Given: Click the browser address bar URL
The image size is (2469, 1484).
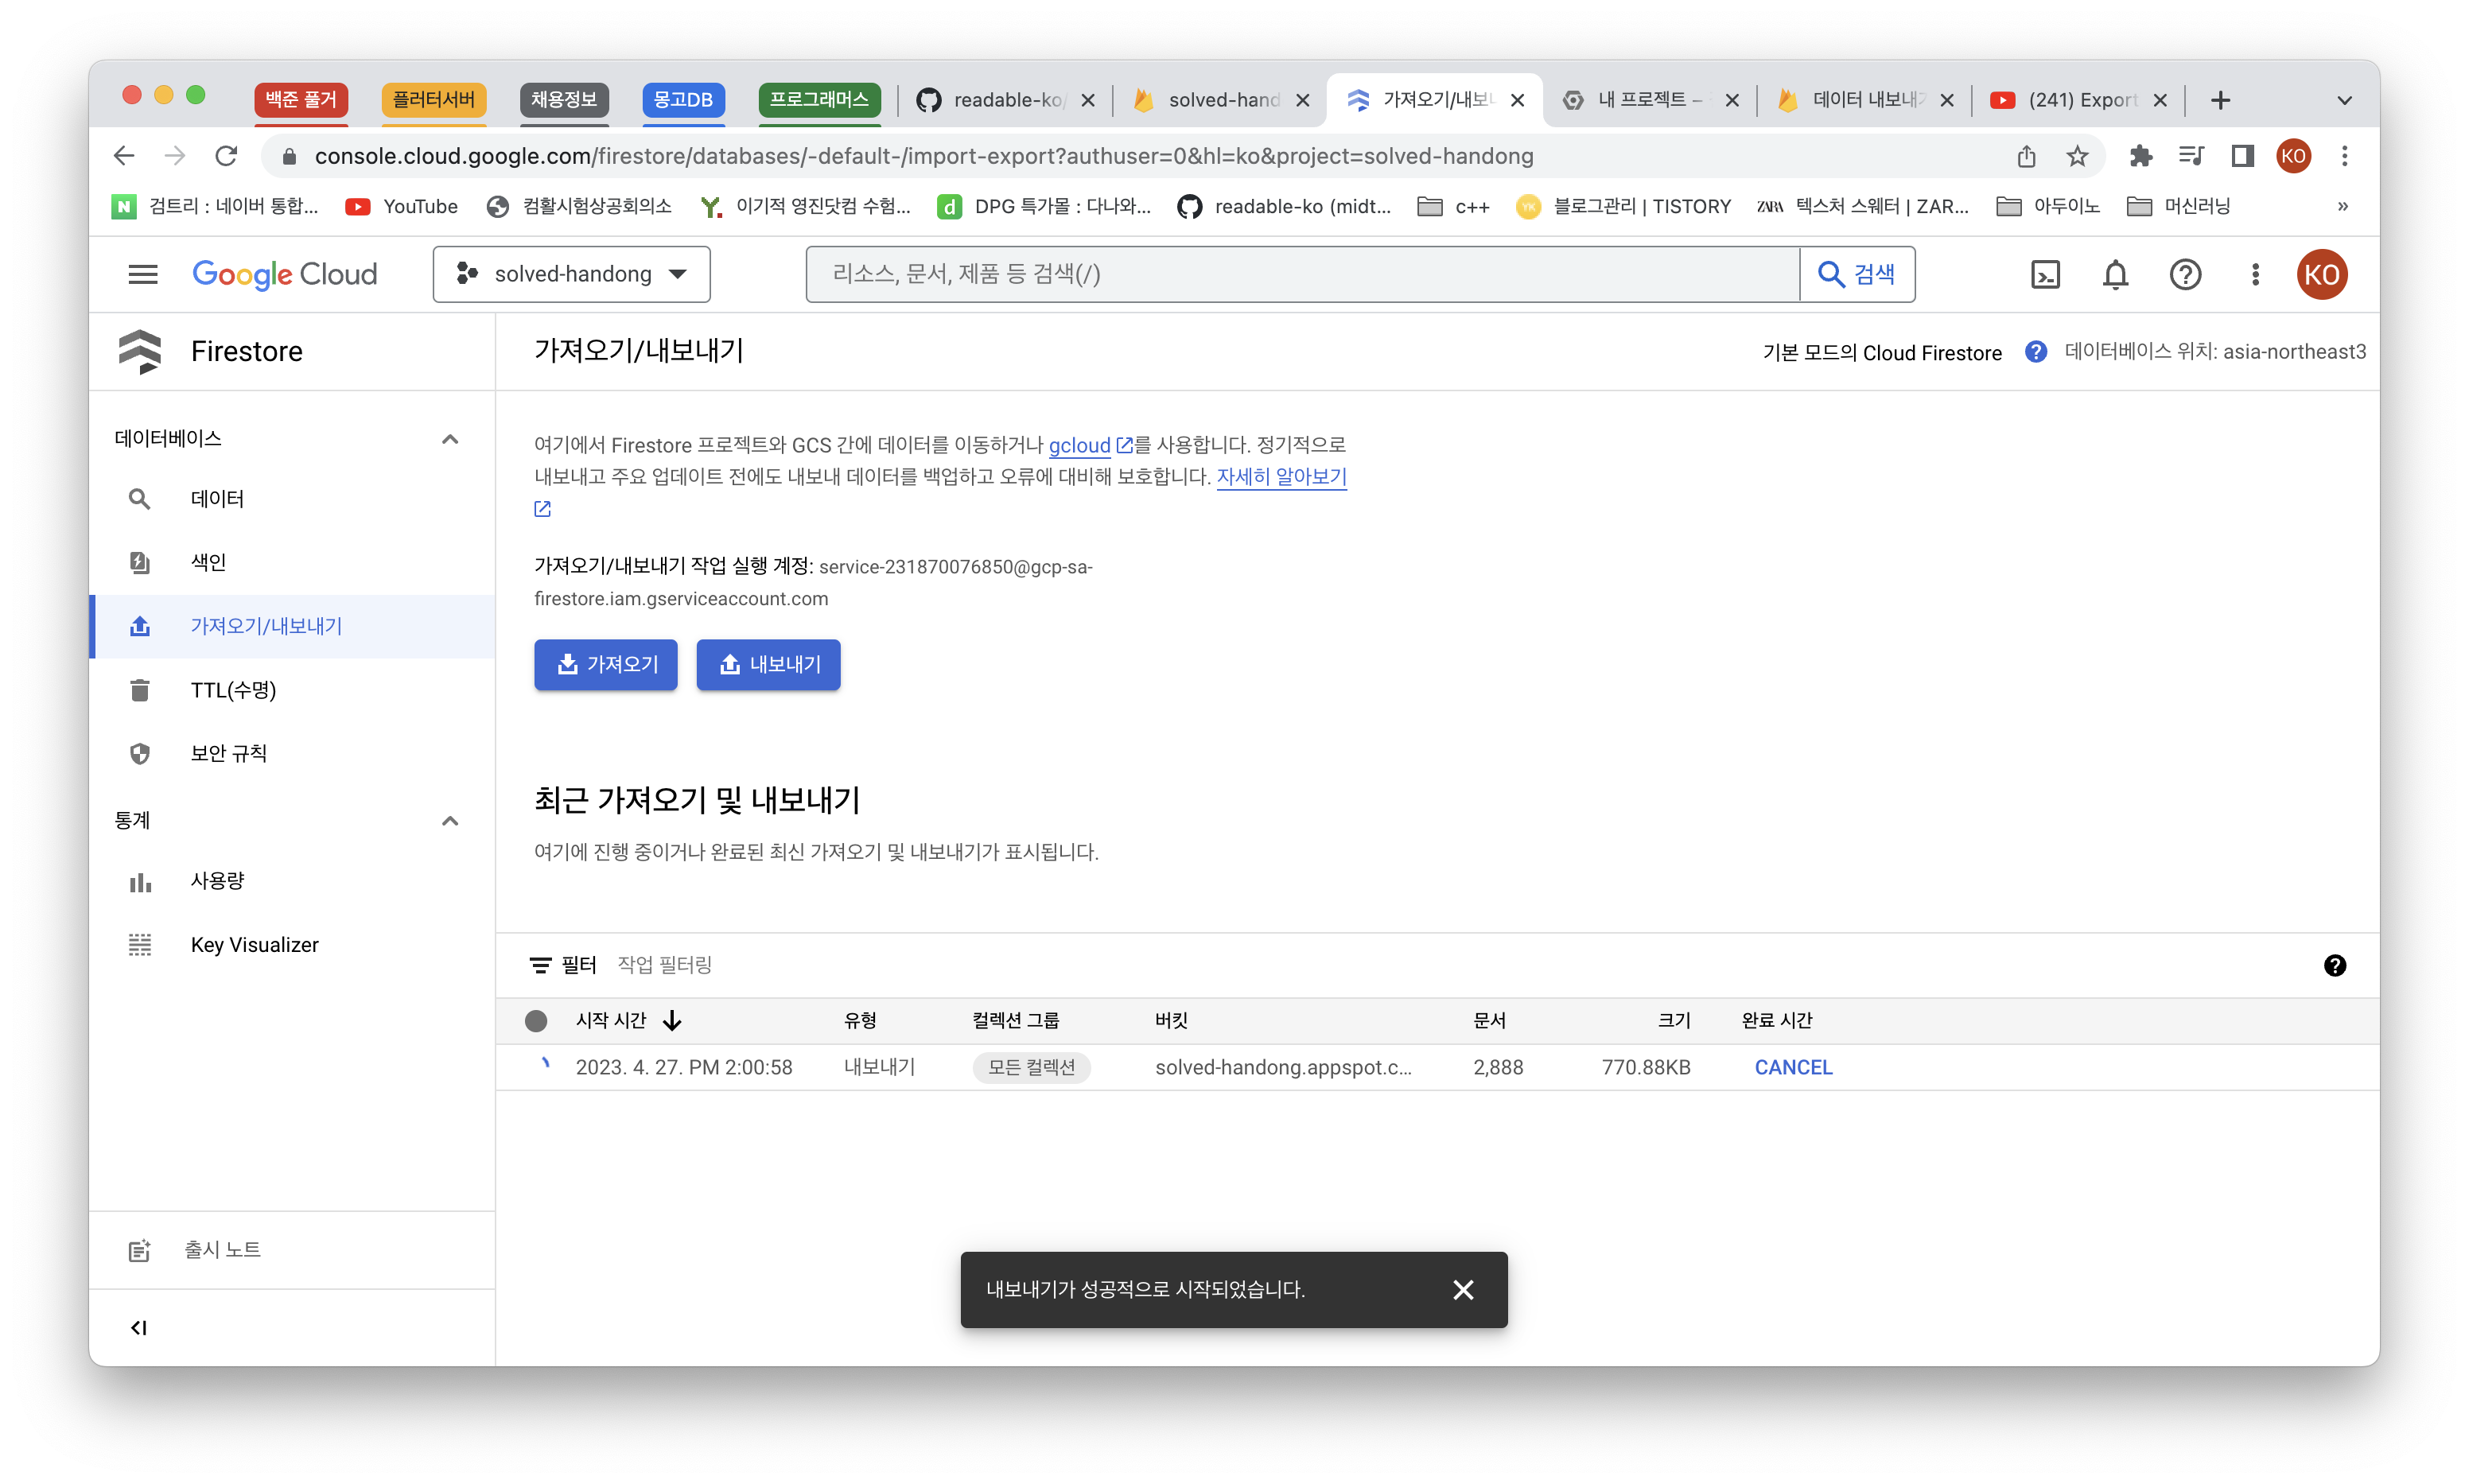Looking at the screenshot, I should click(923, 156).
